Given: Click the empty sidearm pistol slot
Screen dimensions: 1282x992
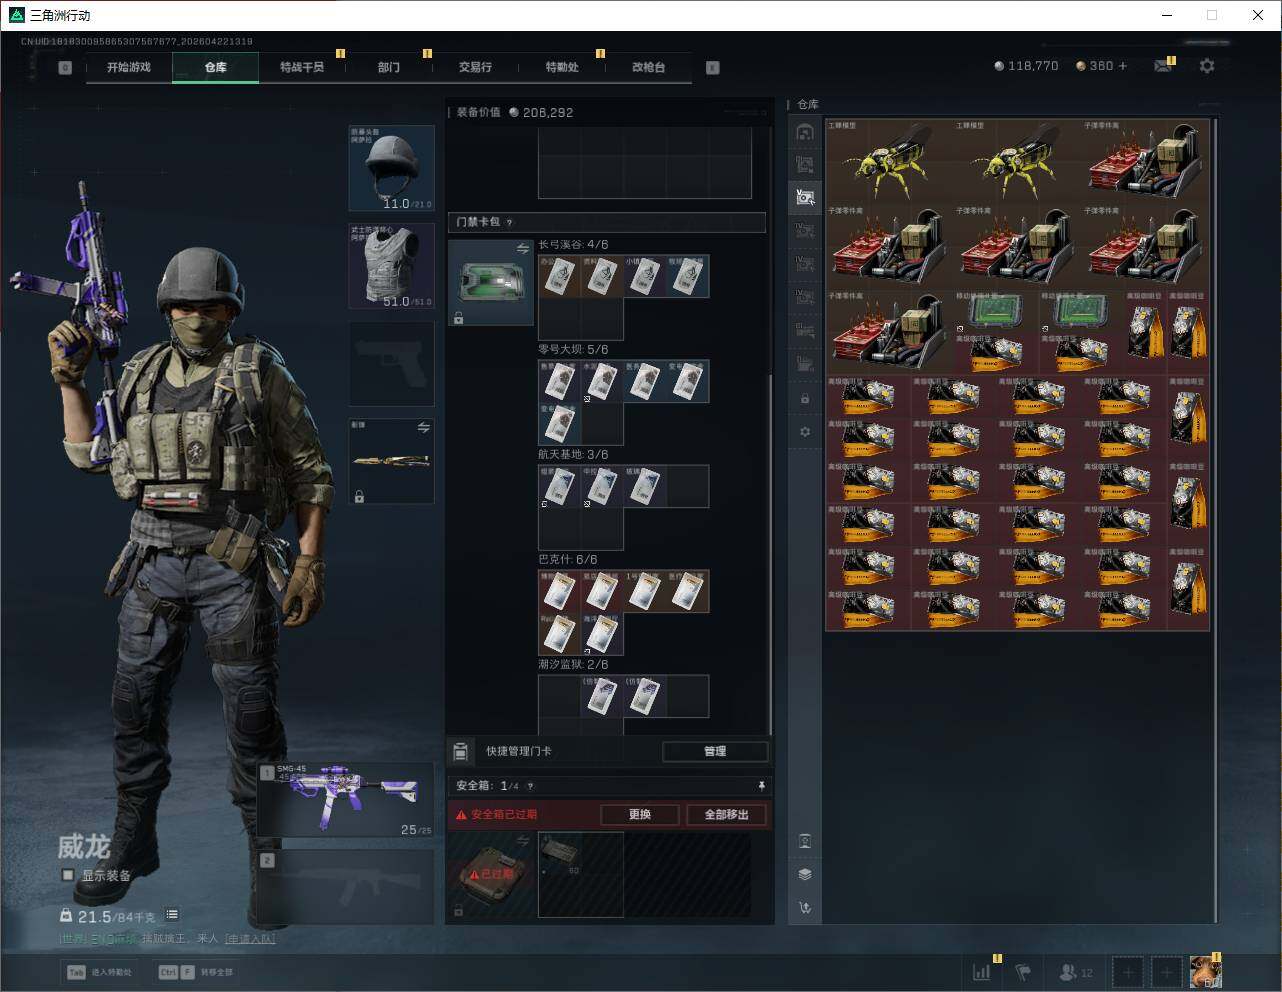Looking at the screenshot, I should 391,364.
